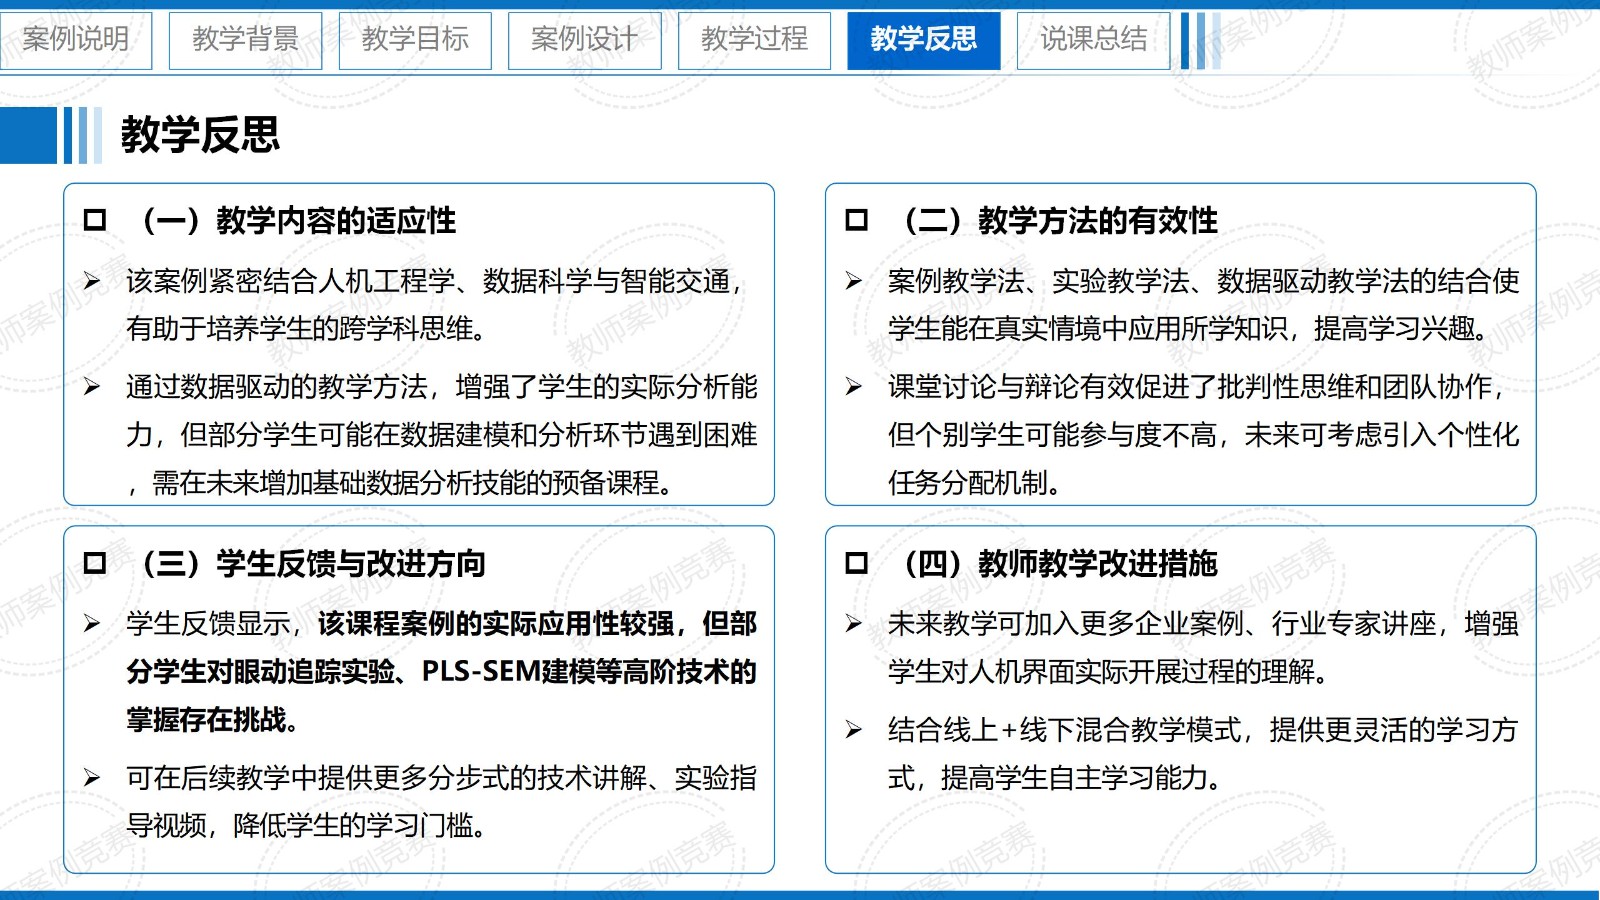
Task: Toggle the square box beside （三）学生反馈与改进方向
Action: (95, 563)
